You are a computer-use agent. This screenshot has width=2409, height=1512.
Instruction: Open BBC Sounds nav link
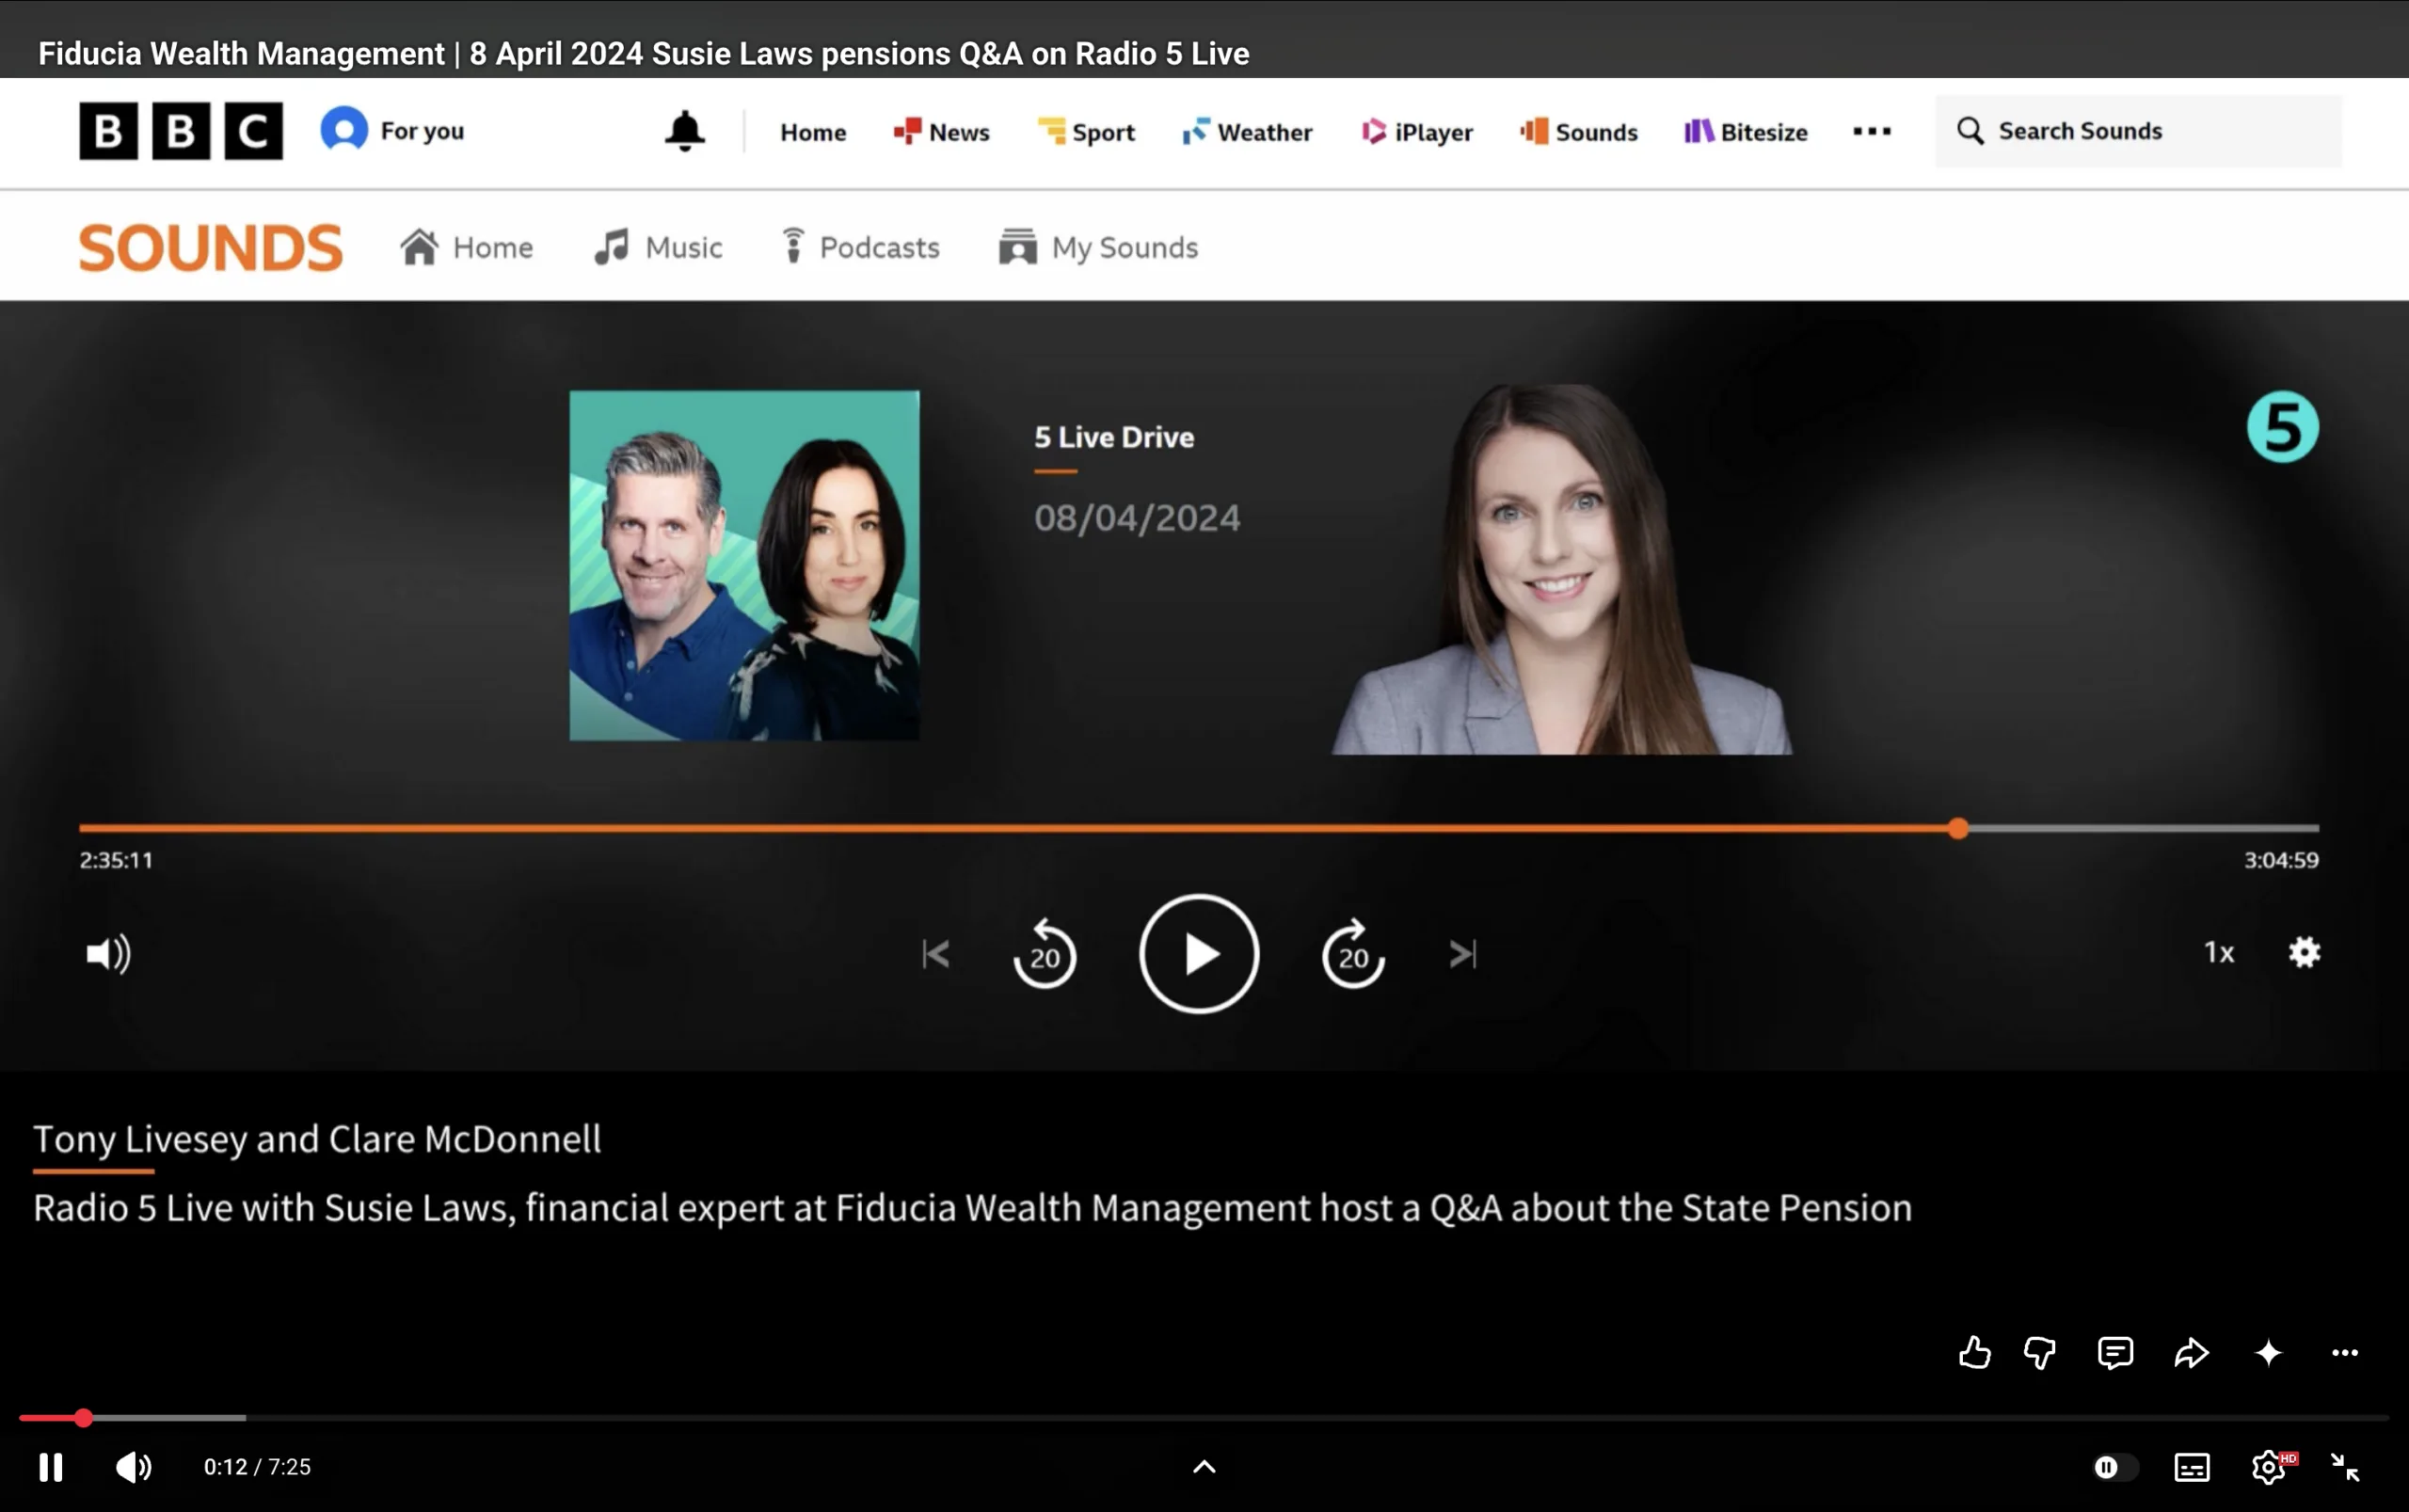[1579, 132]
